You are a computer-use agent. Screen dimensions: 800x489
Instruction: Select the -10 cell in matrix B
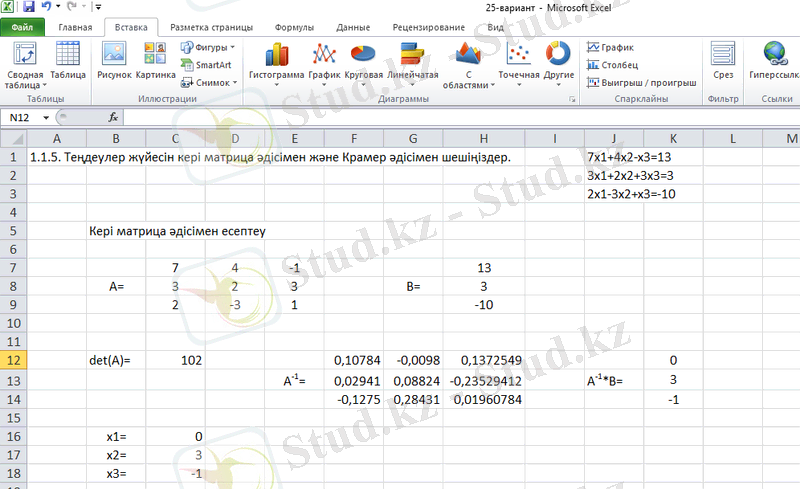484,305
